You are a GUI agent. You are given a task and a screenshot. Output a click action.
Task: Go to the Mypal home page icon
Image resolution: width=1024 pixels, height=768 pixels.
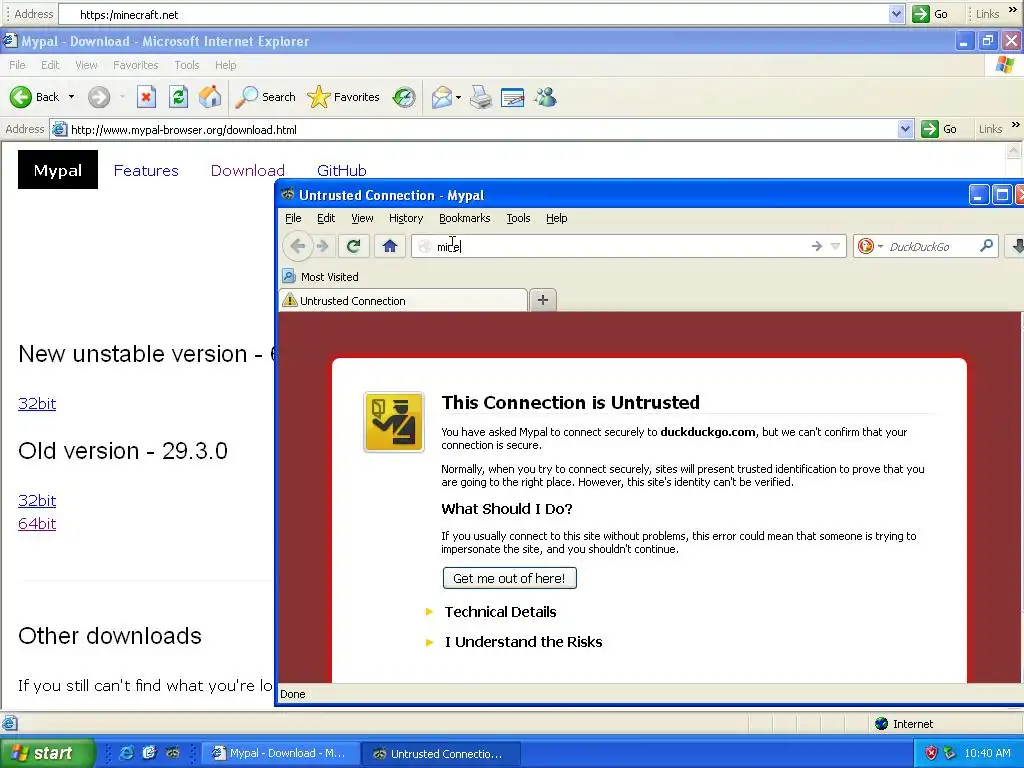390,246
